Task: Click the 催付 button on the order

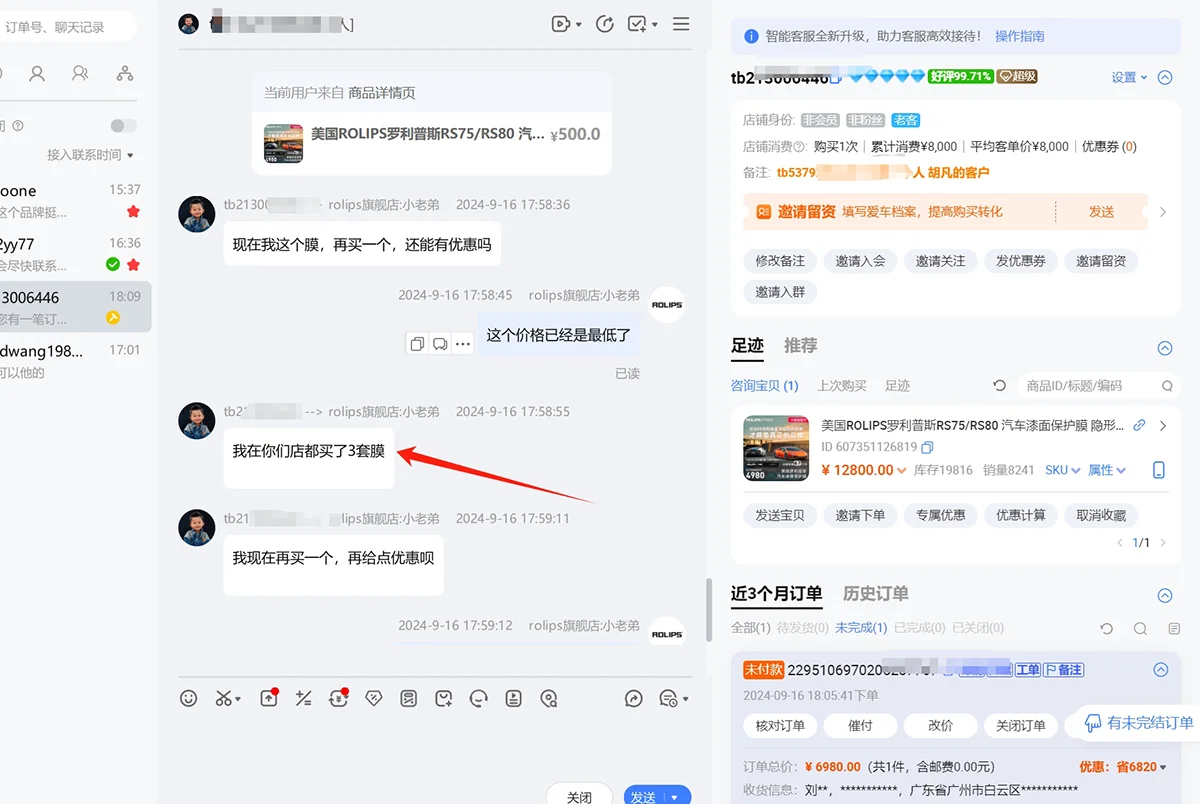Action: [860, 726]
